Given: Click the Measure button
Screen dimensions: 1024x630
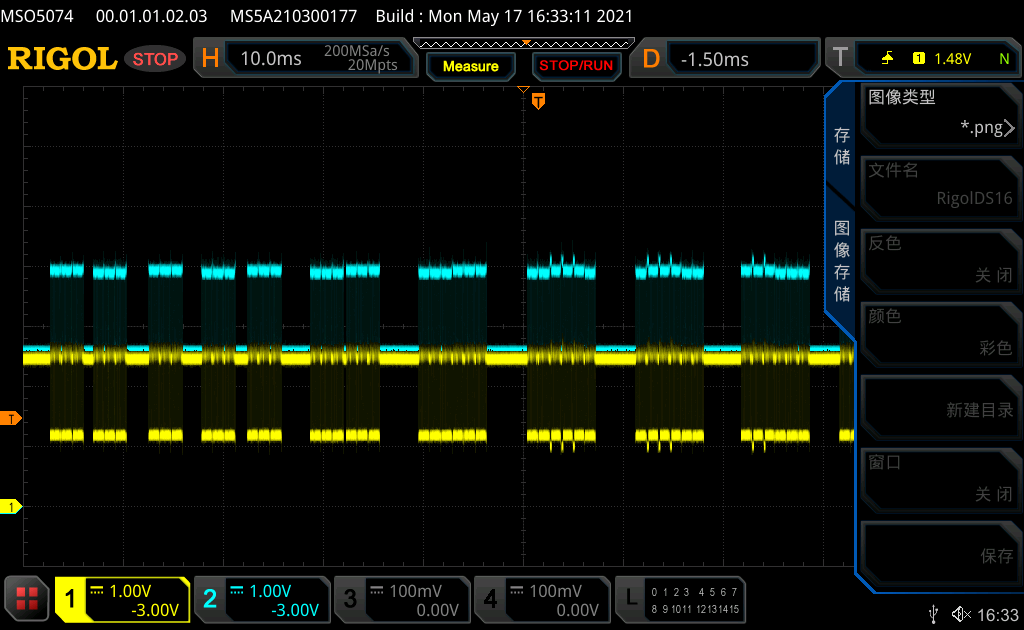Looking at the screenshot, I should (x=470, y=66).
